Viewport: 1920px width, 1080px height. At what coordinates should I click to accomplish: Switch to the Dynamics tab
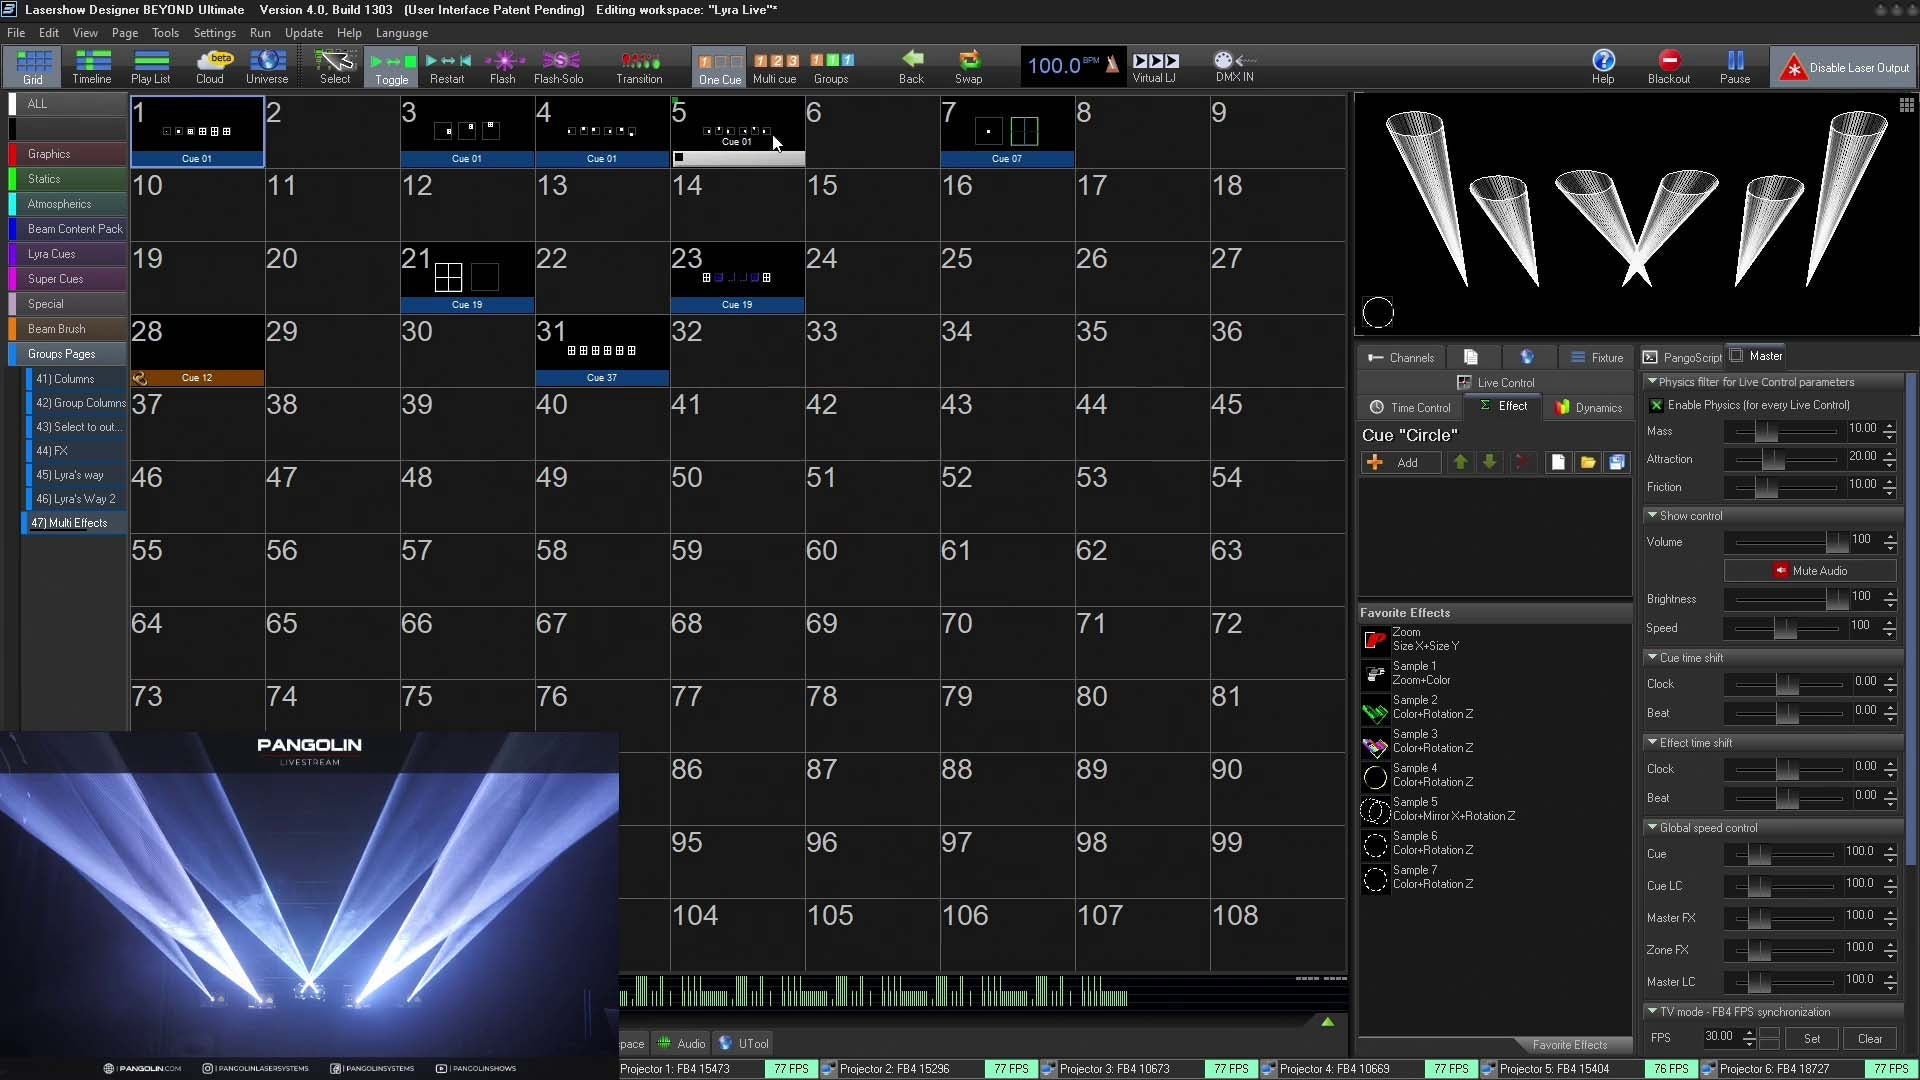pos(1588,407)
